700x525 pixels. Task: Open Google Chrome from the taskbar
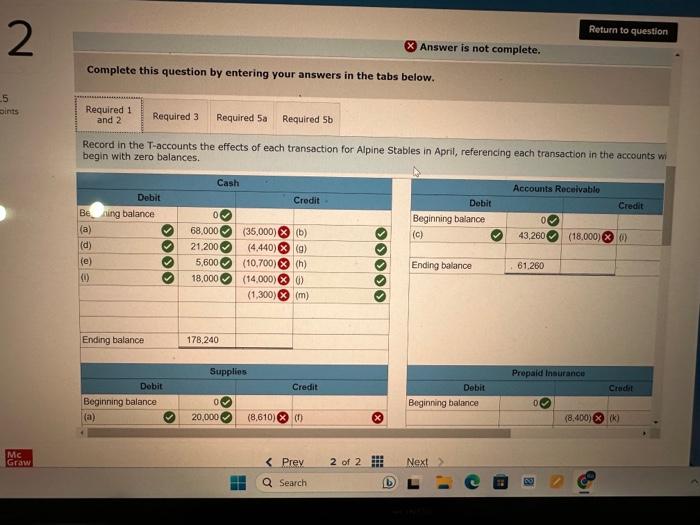585,481
